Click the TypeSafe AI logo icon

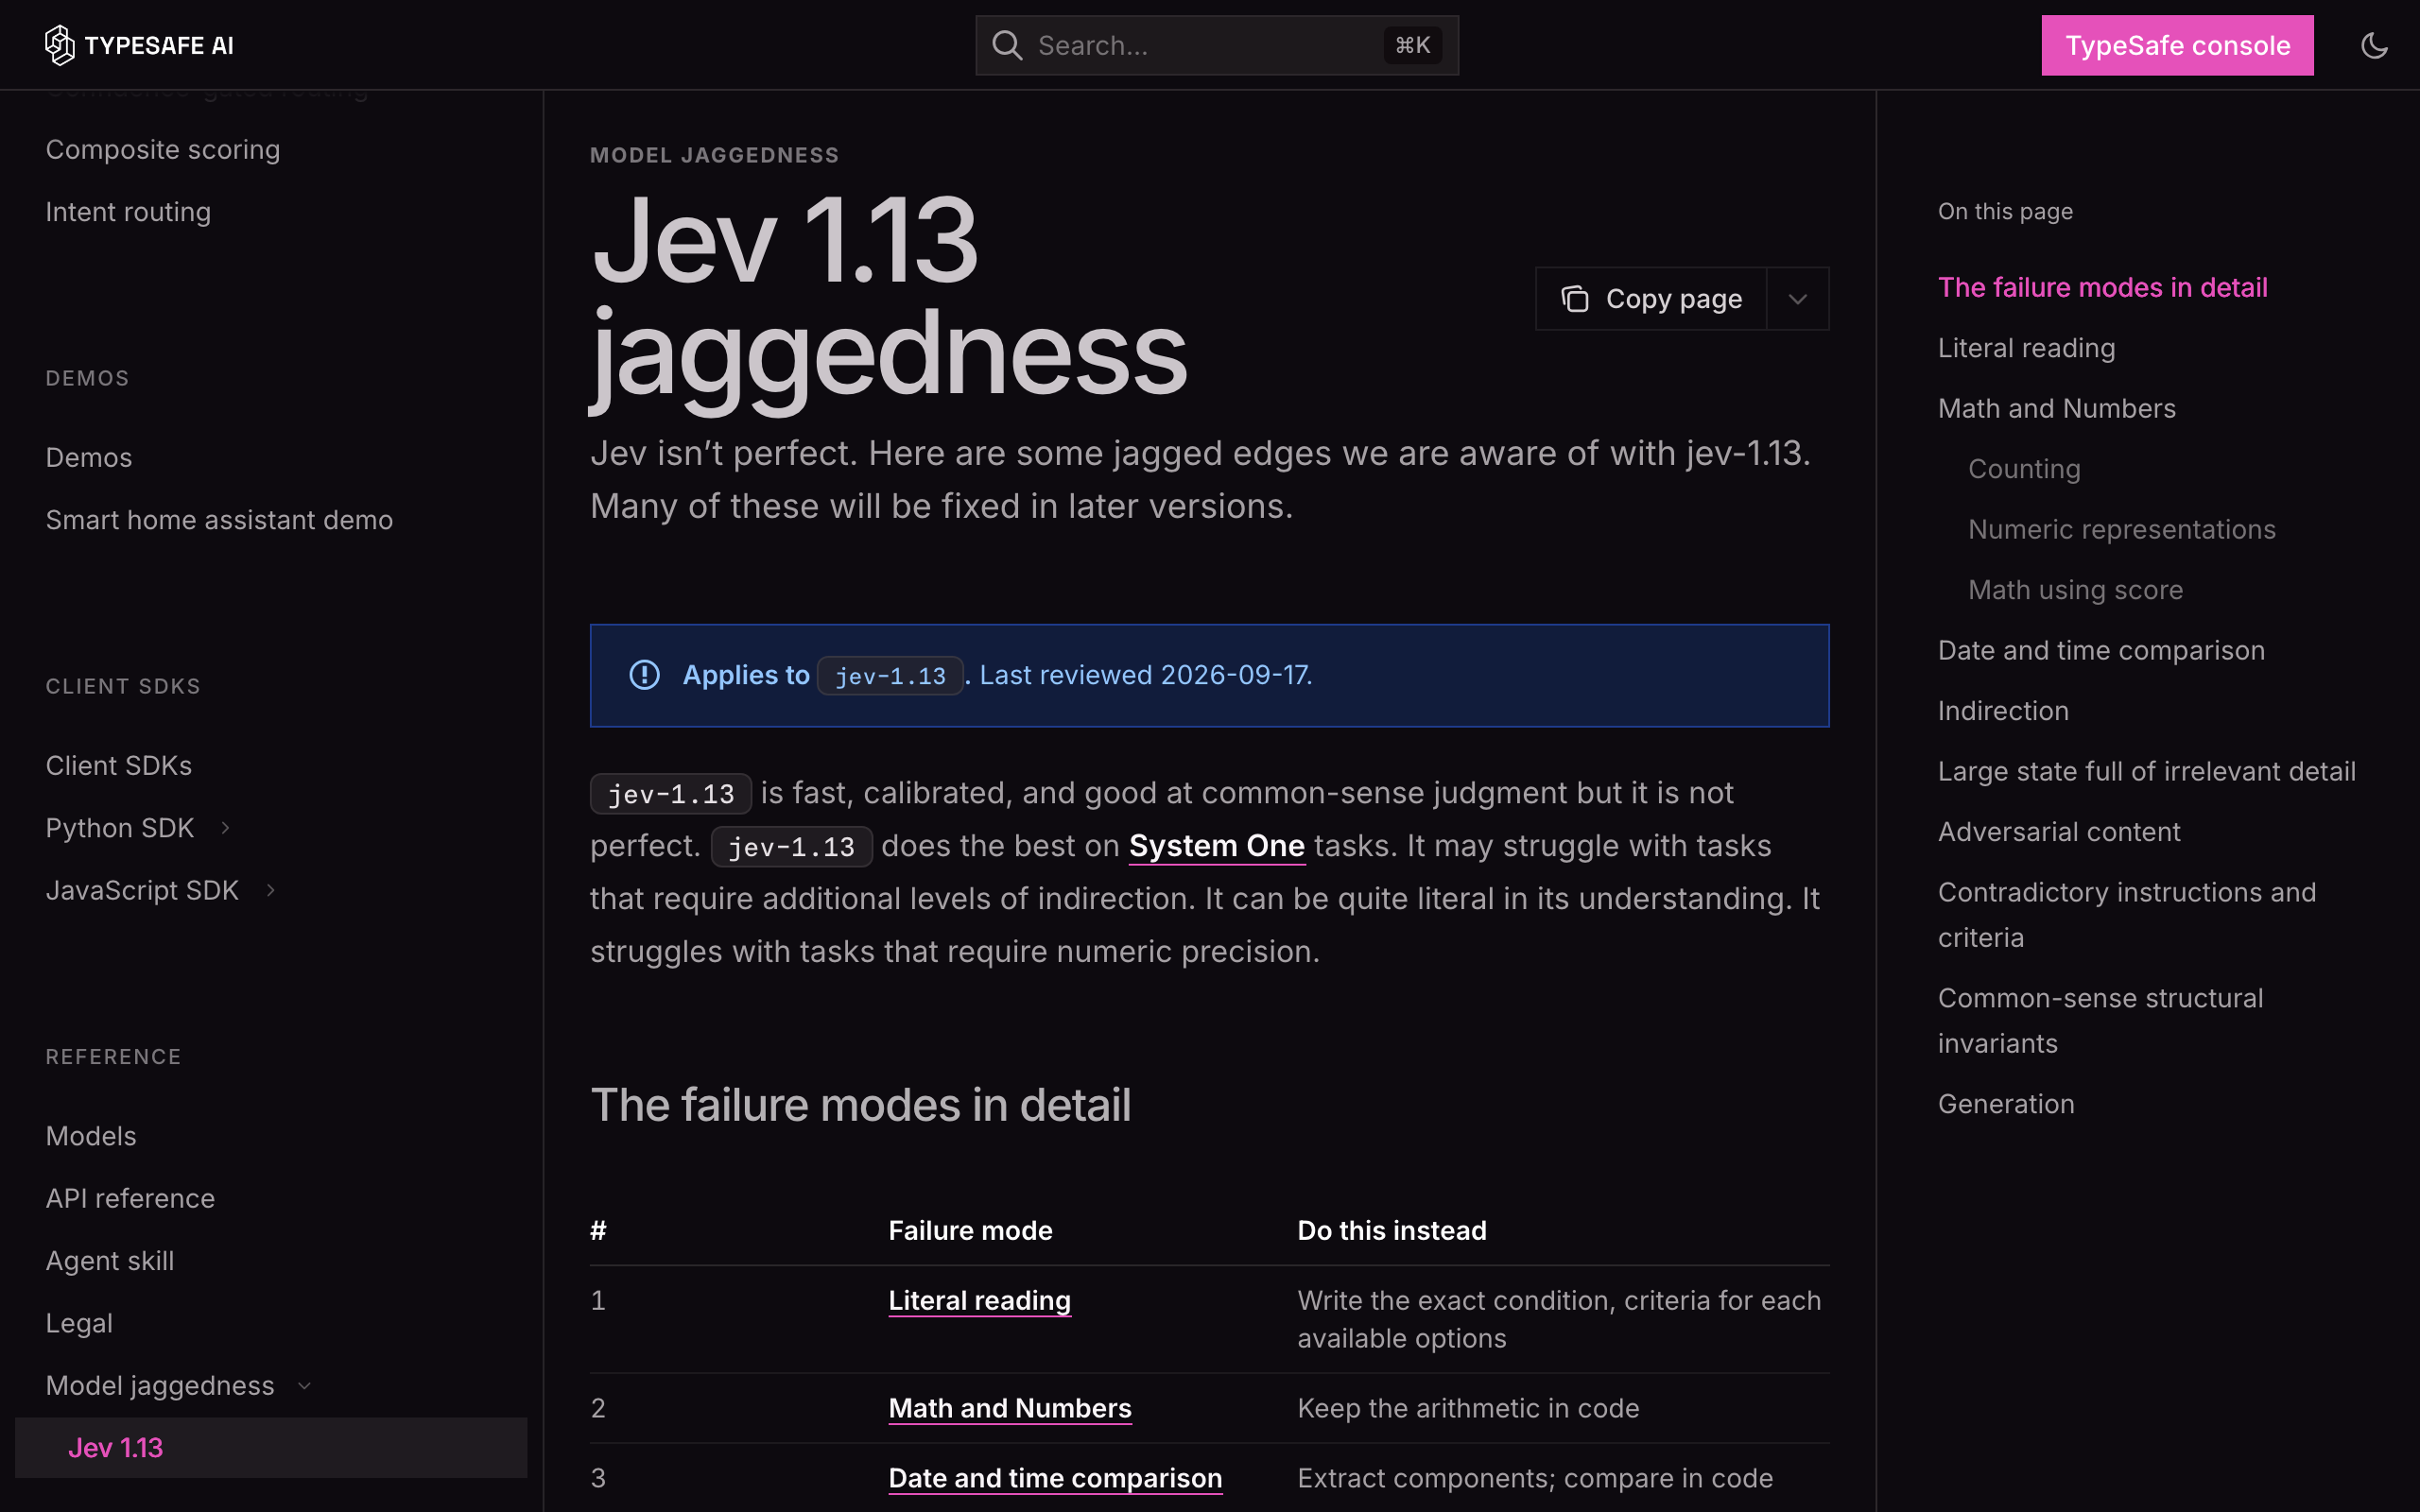point(60,45)
